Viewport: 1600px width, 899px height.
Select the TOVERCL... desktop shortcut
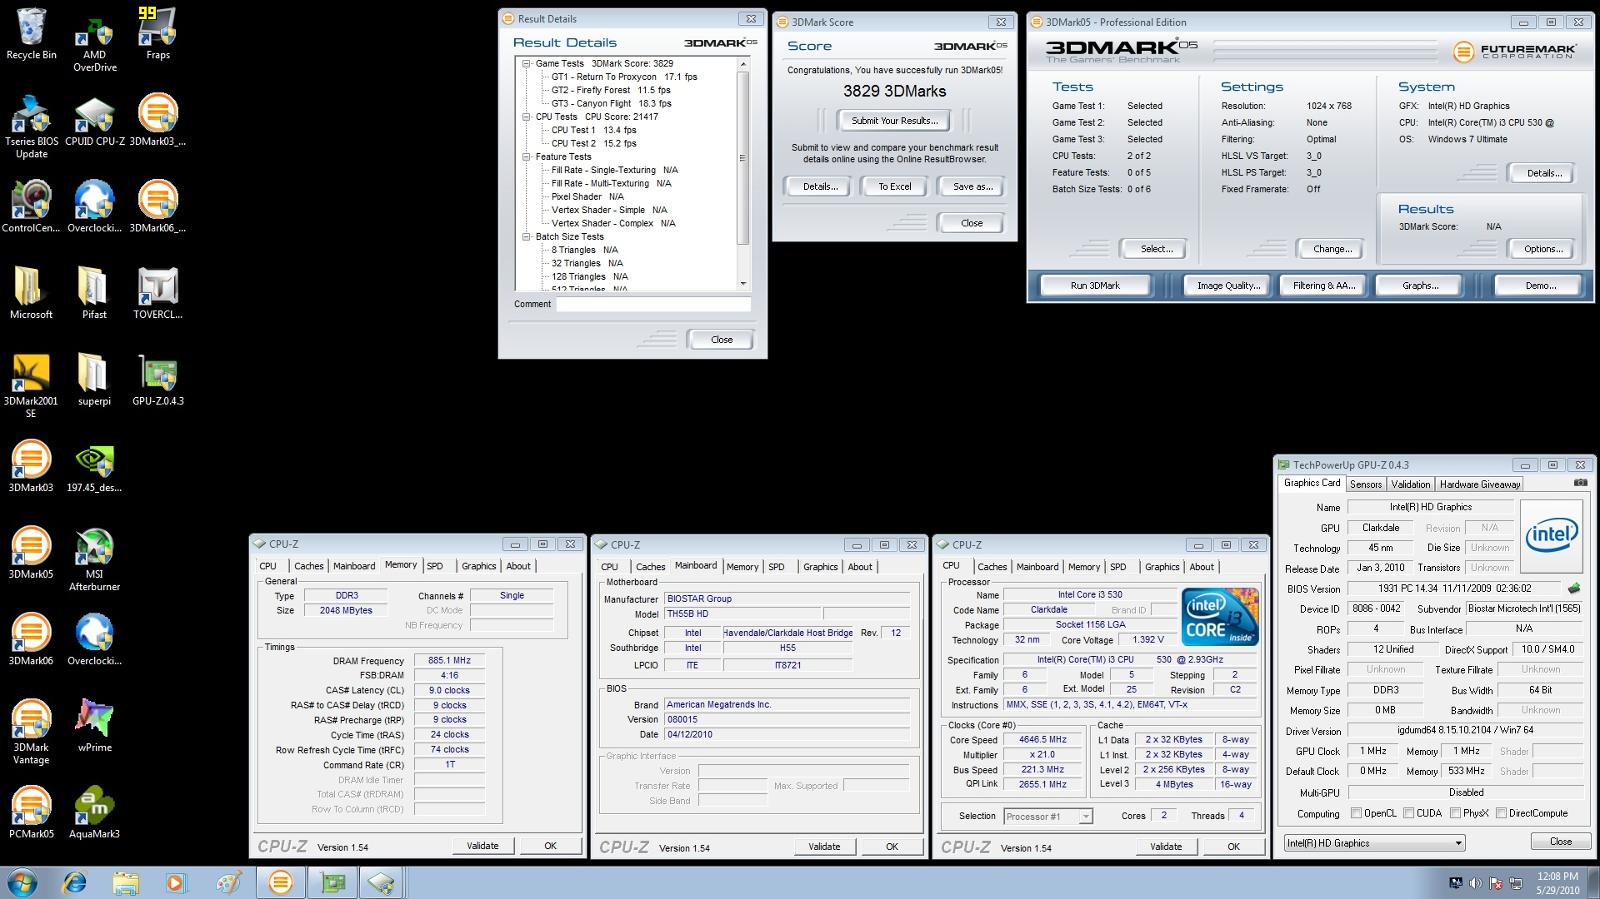[157, 294]
